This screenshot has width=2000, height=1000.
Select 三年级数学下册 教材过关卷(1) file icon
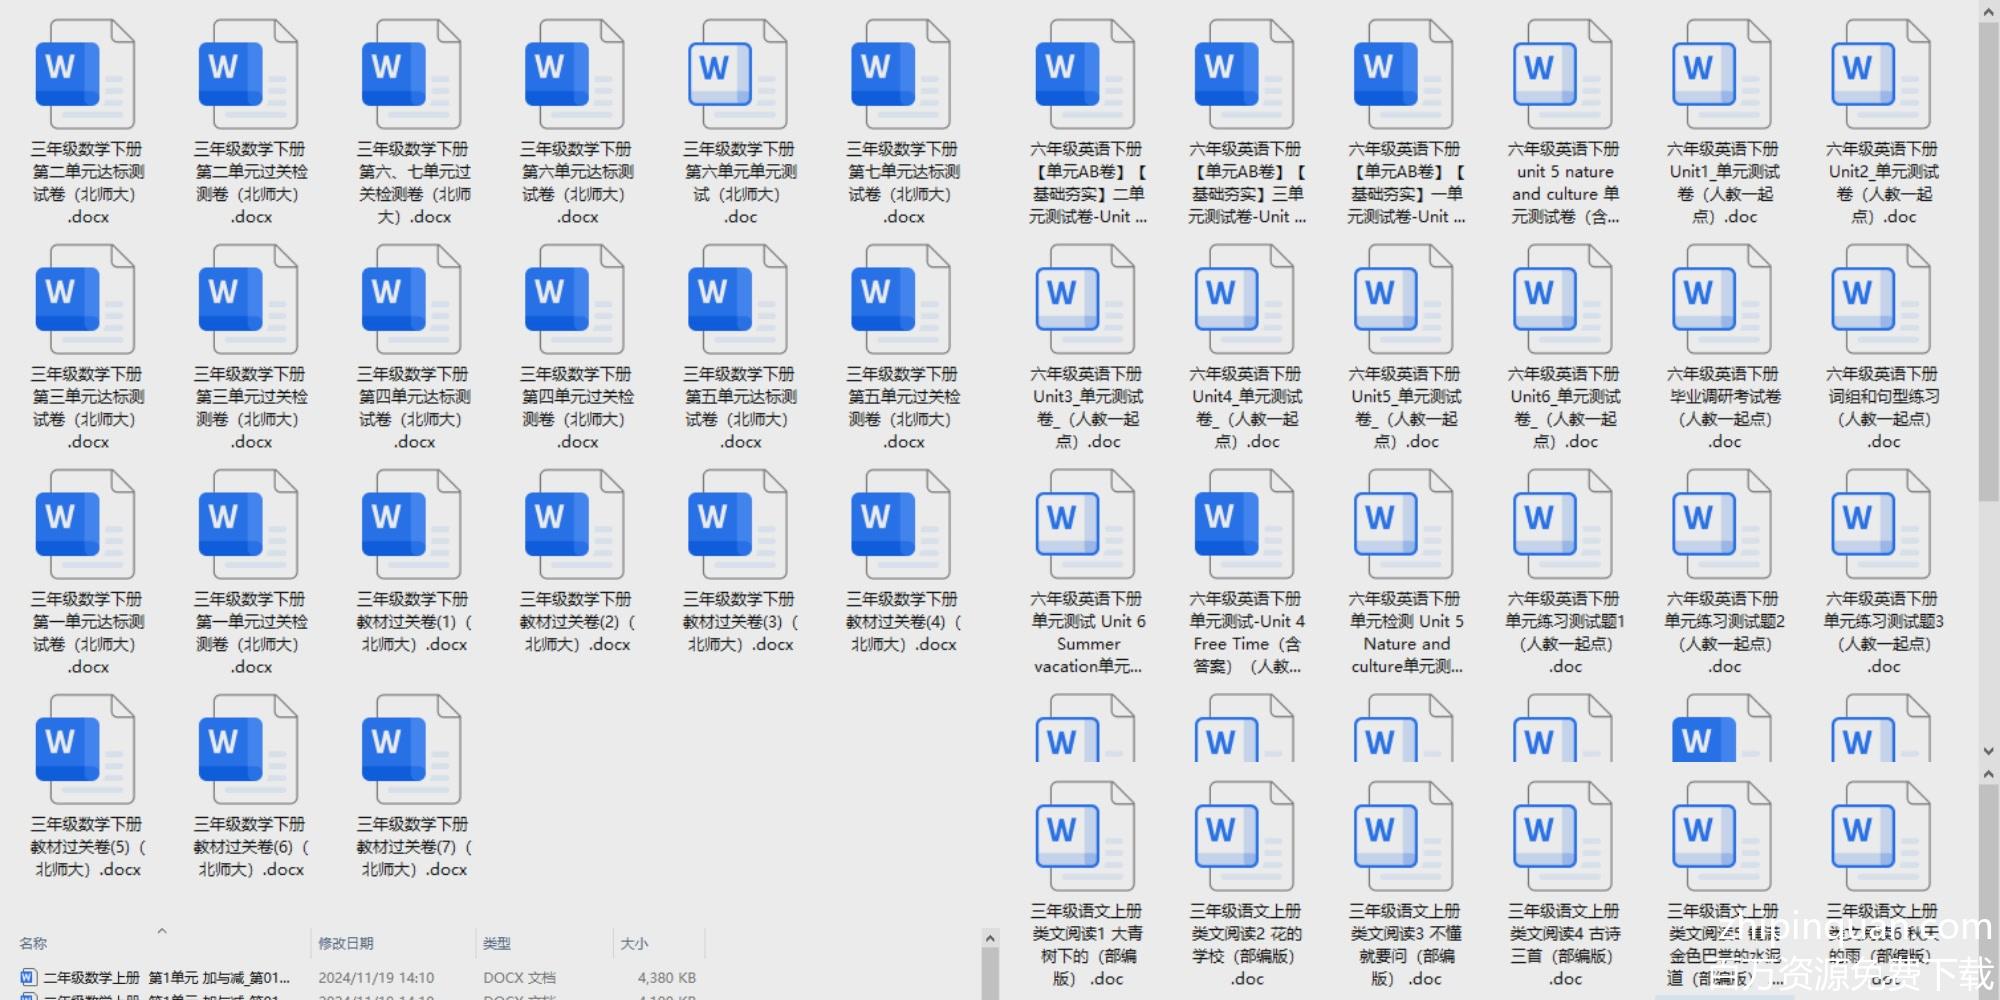(411, 525)
